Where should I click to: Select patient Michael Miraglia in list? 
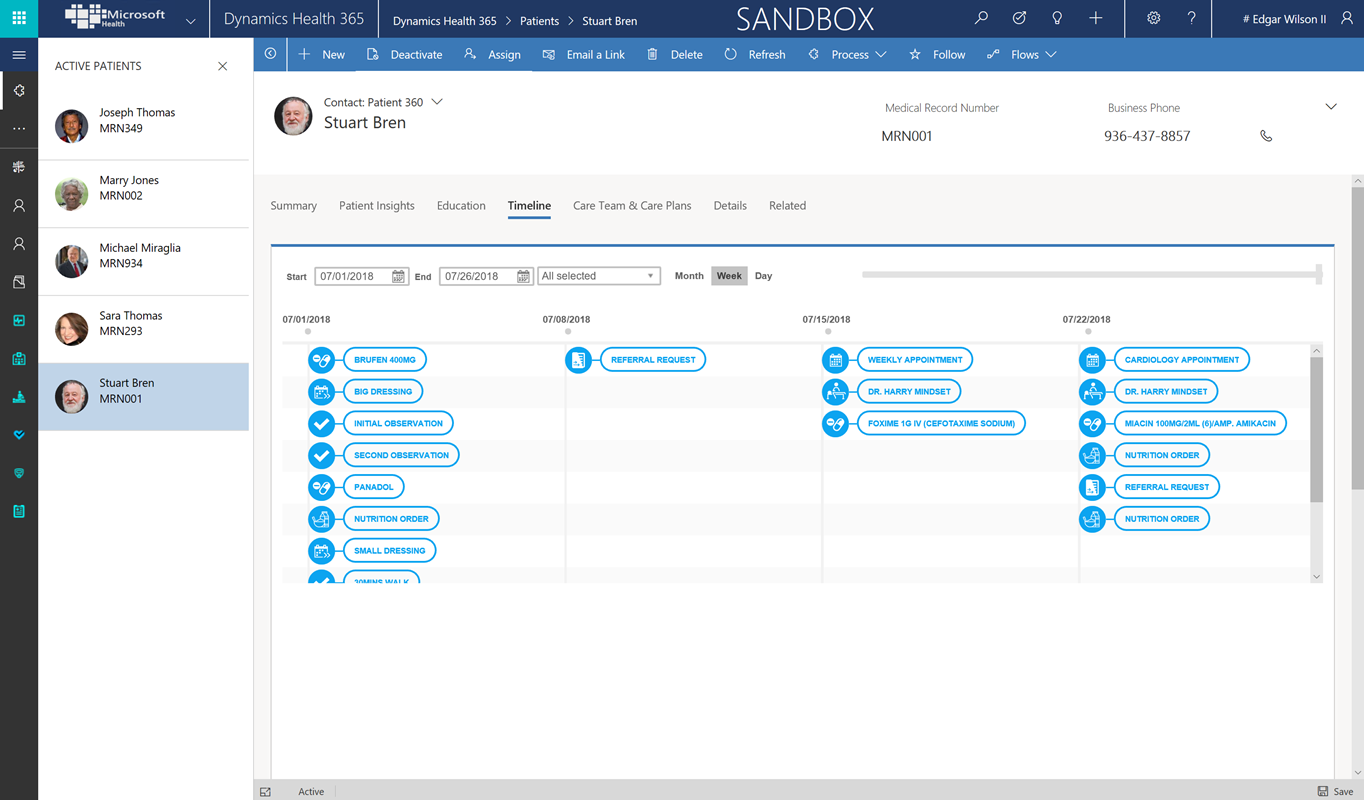pyautogui.click(x=144, y=262)
